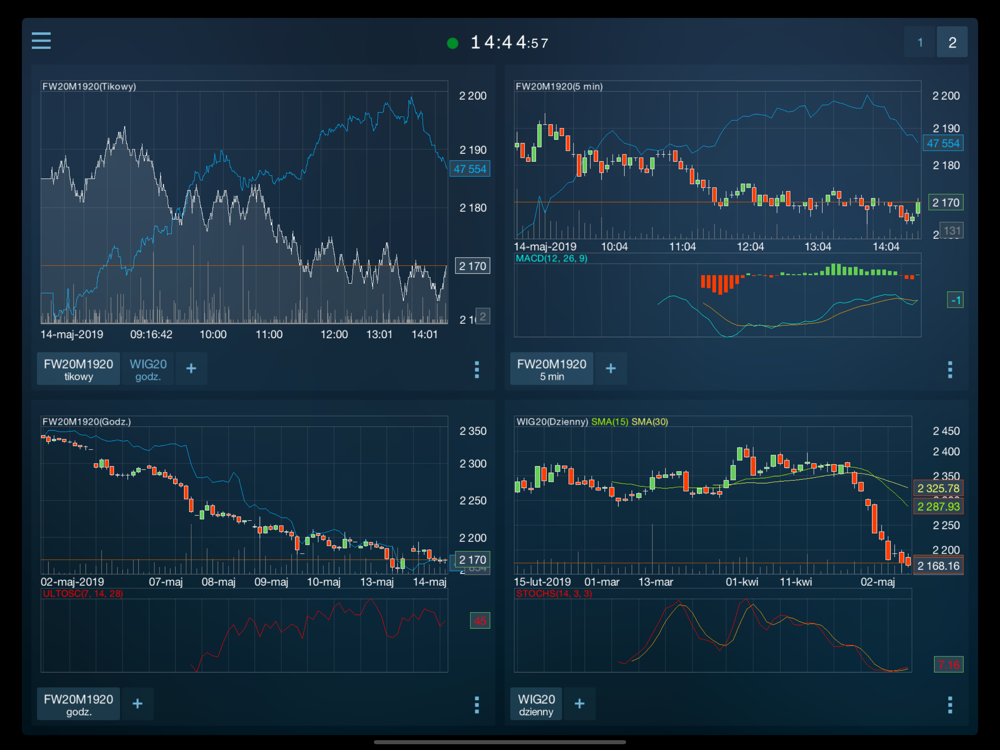This screenshot has width=1000, height=750.
Task: Add instrument with plus next to WIG20 godz.
Action: click(x=191, y=369)
